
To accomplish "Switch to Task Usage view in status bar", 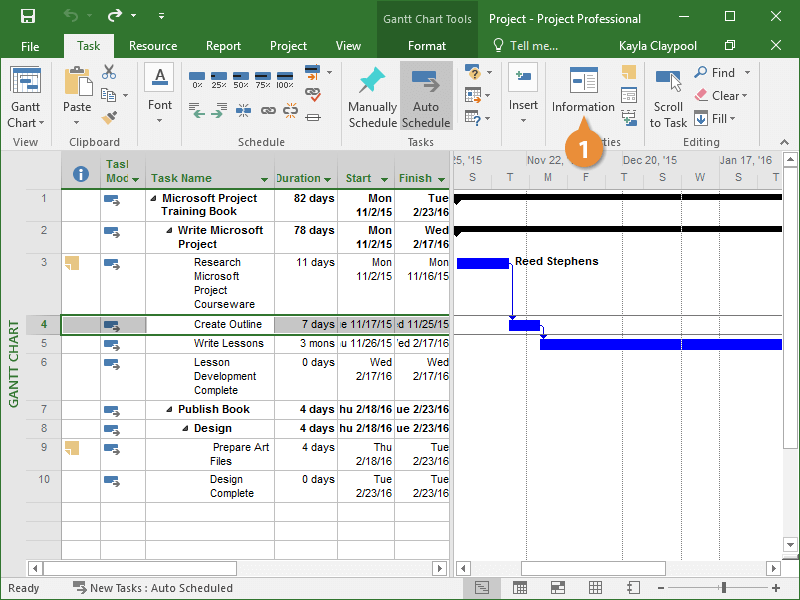I will 520,588.
